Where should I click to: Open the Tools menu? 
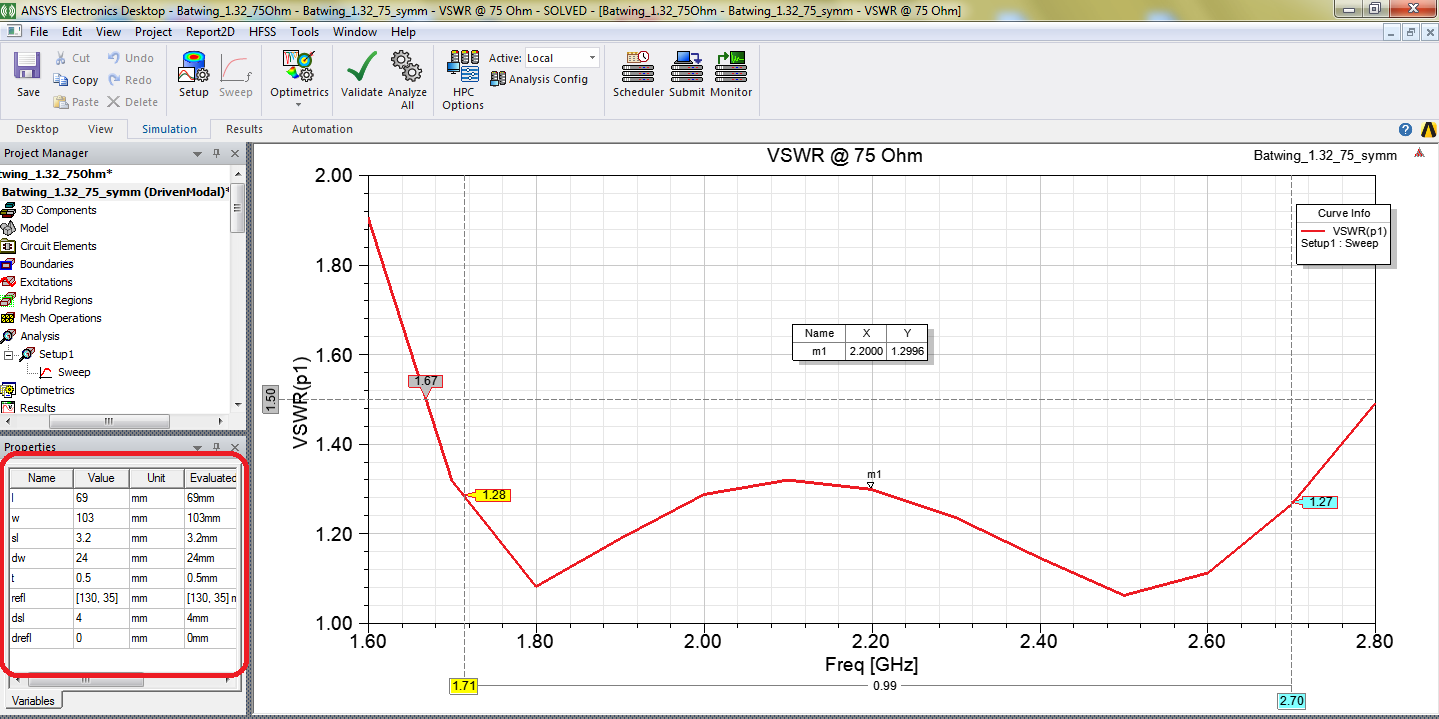(305, 32)
